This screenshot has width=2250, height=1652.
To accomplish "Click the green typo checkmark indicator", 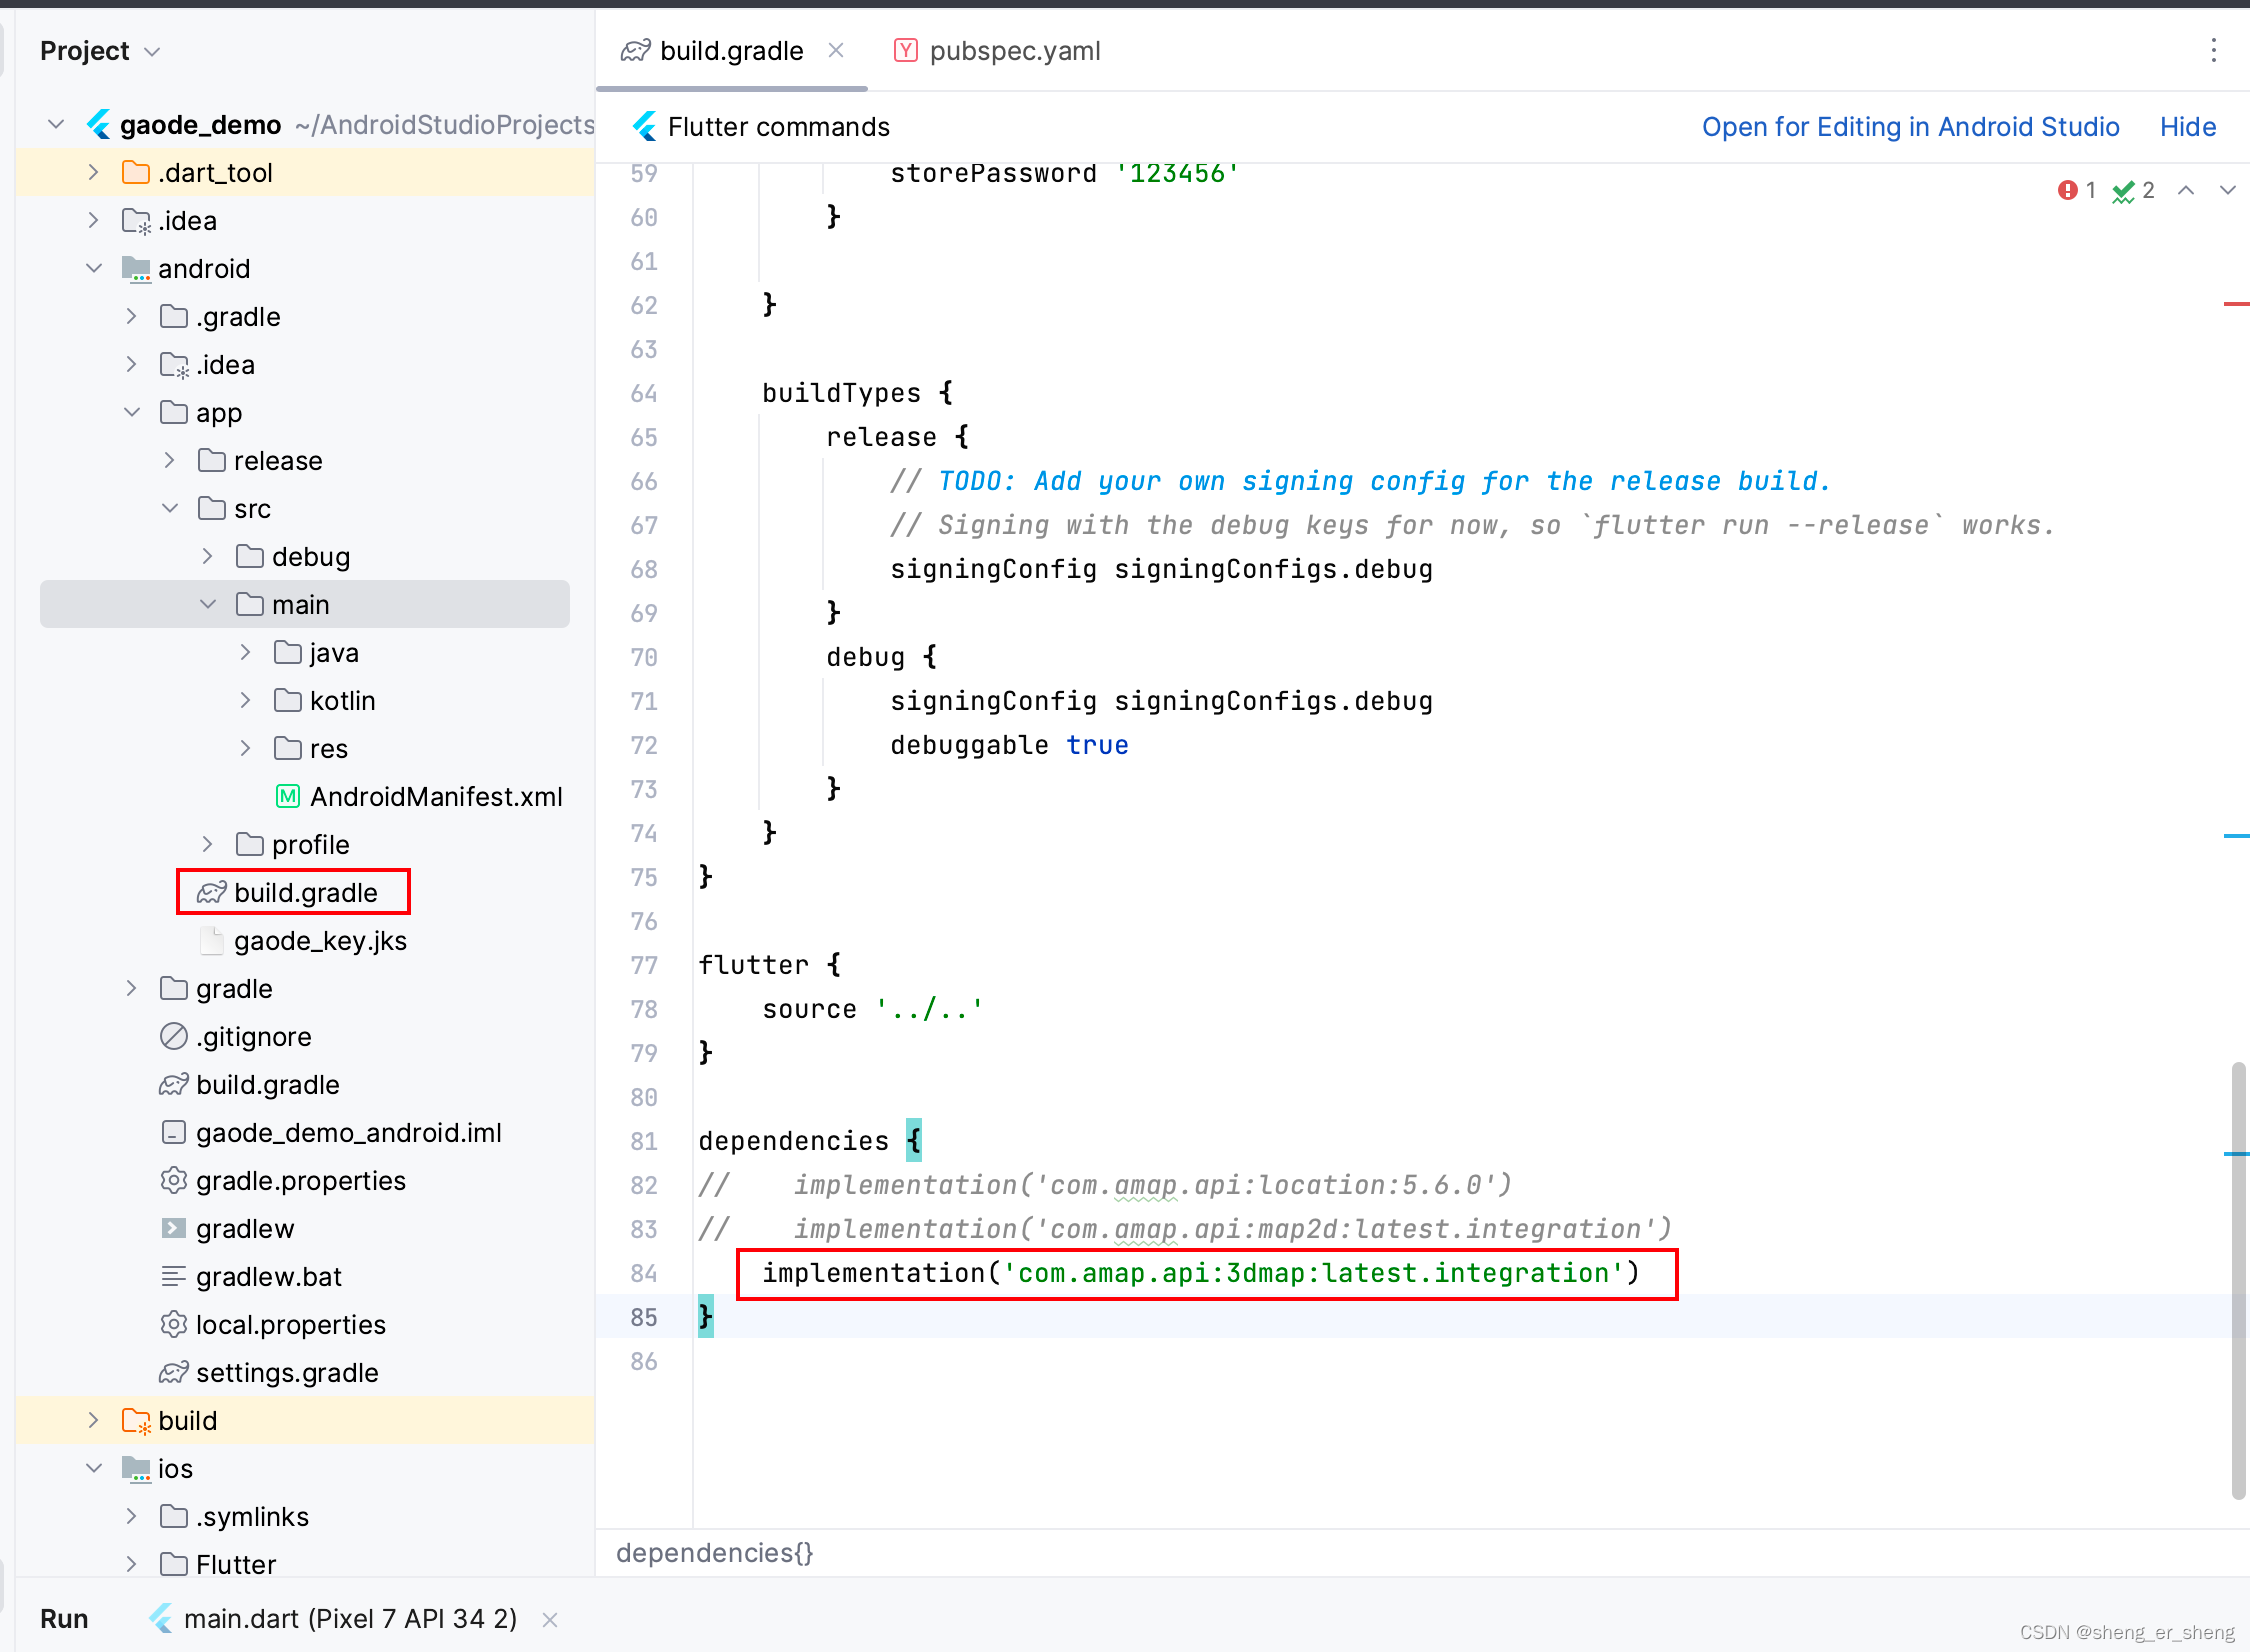I will pyautogui.click(x=2123, y=191).
